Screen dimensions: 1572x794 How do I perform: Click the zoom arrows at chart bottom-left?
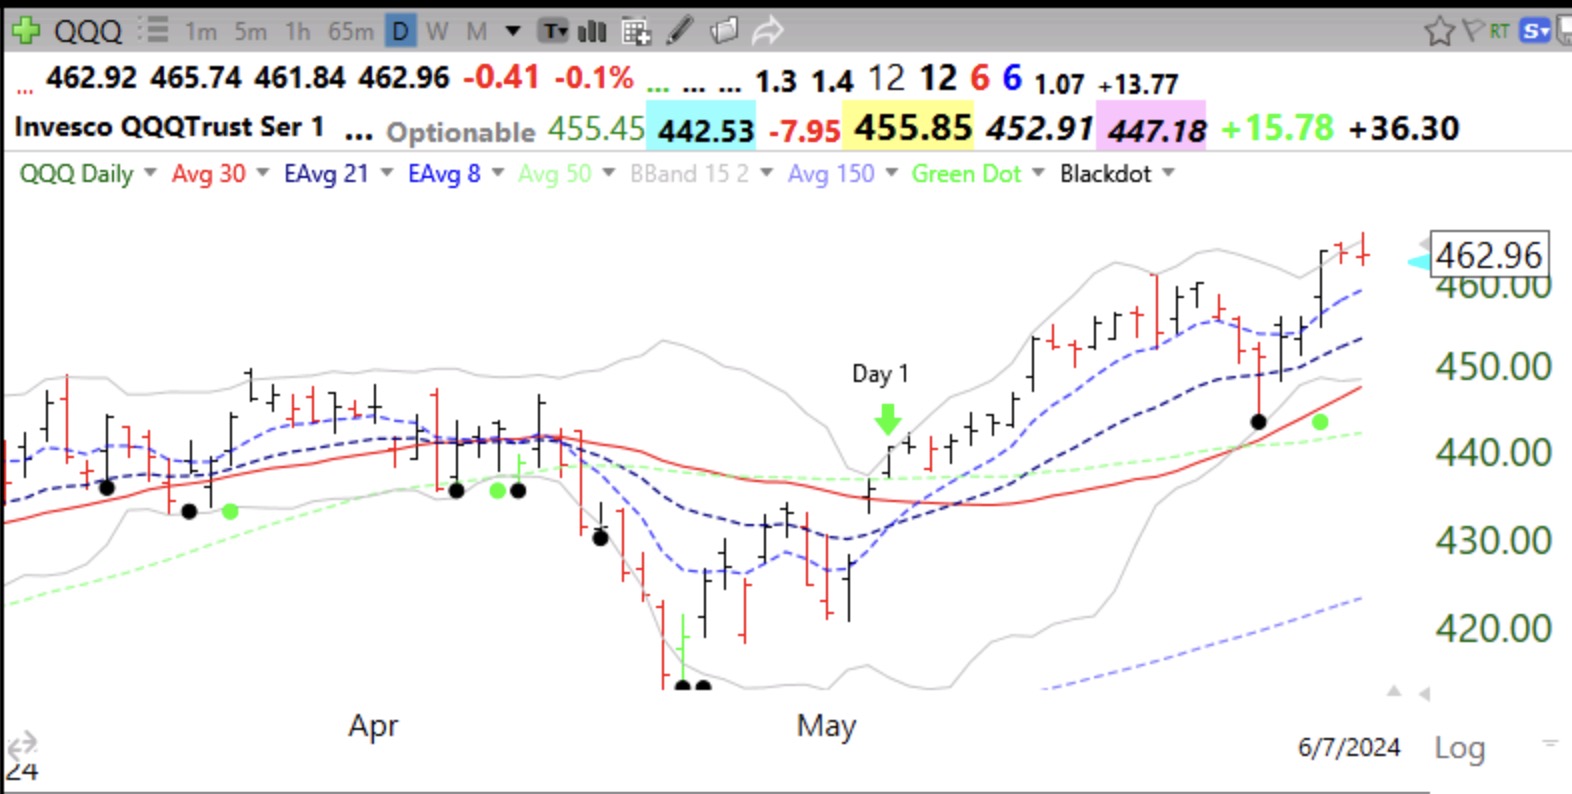click(x=22, y=744)
